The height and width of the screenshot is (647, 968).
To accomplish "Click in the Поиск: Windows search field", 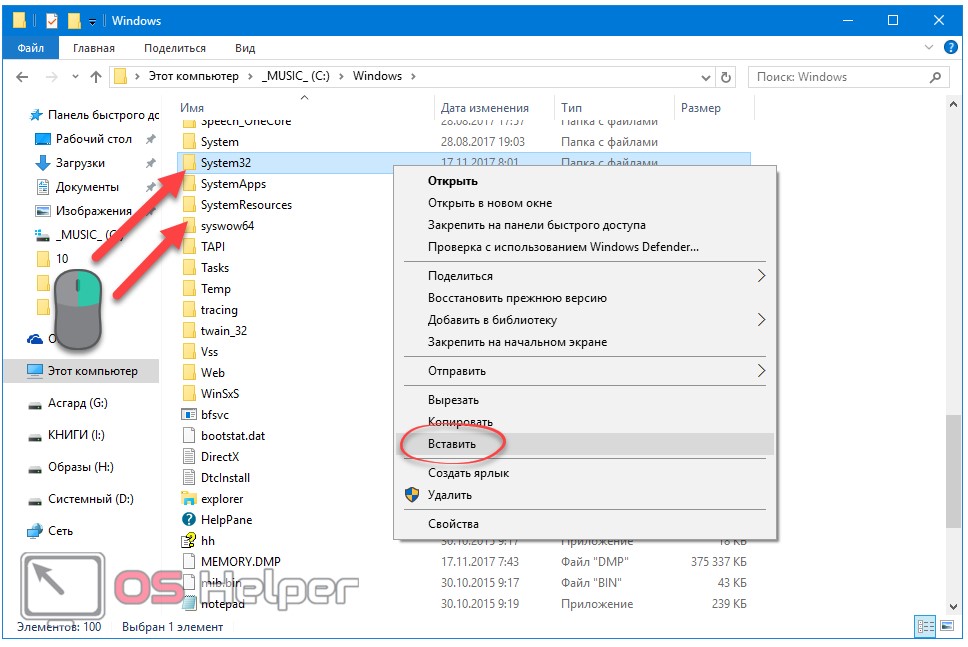I will coord(835,77).
